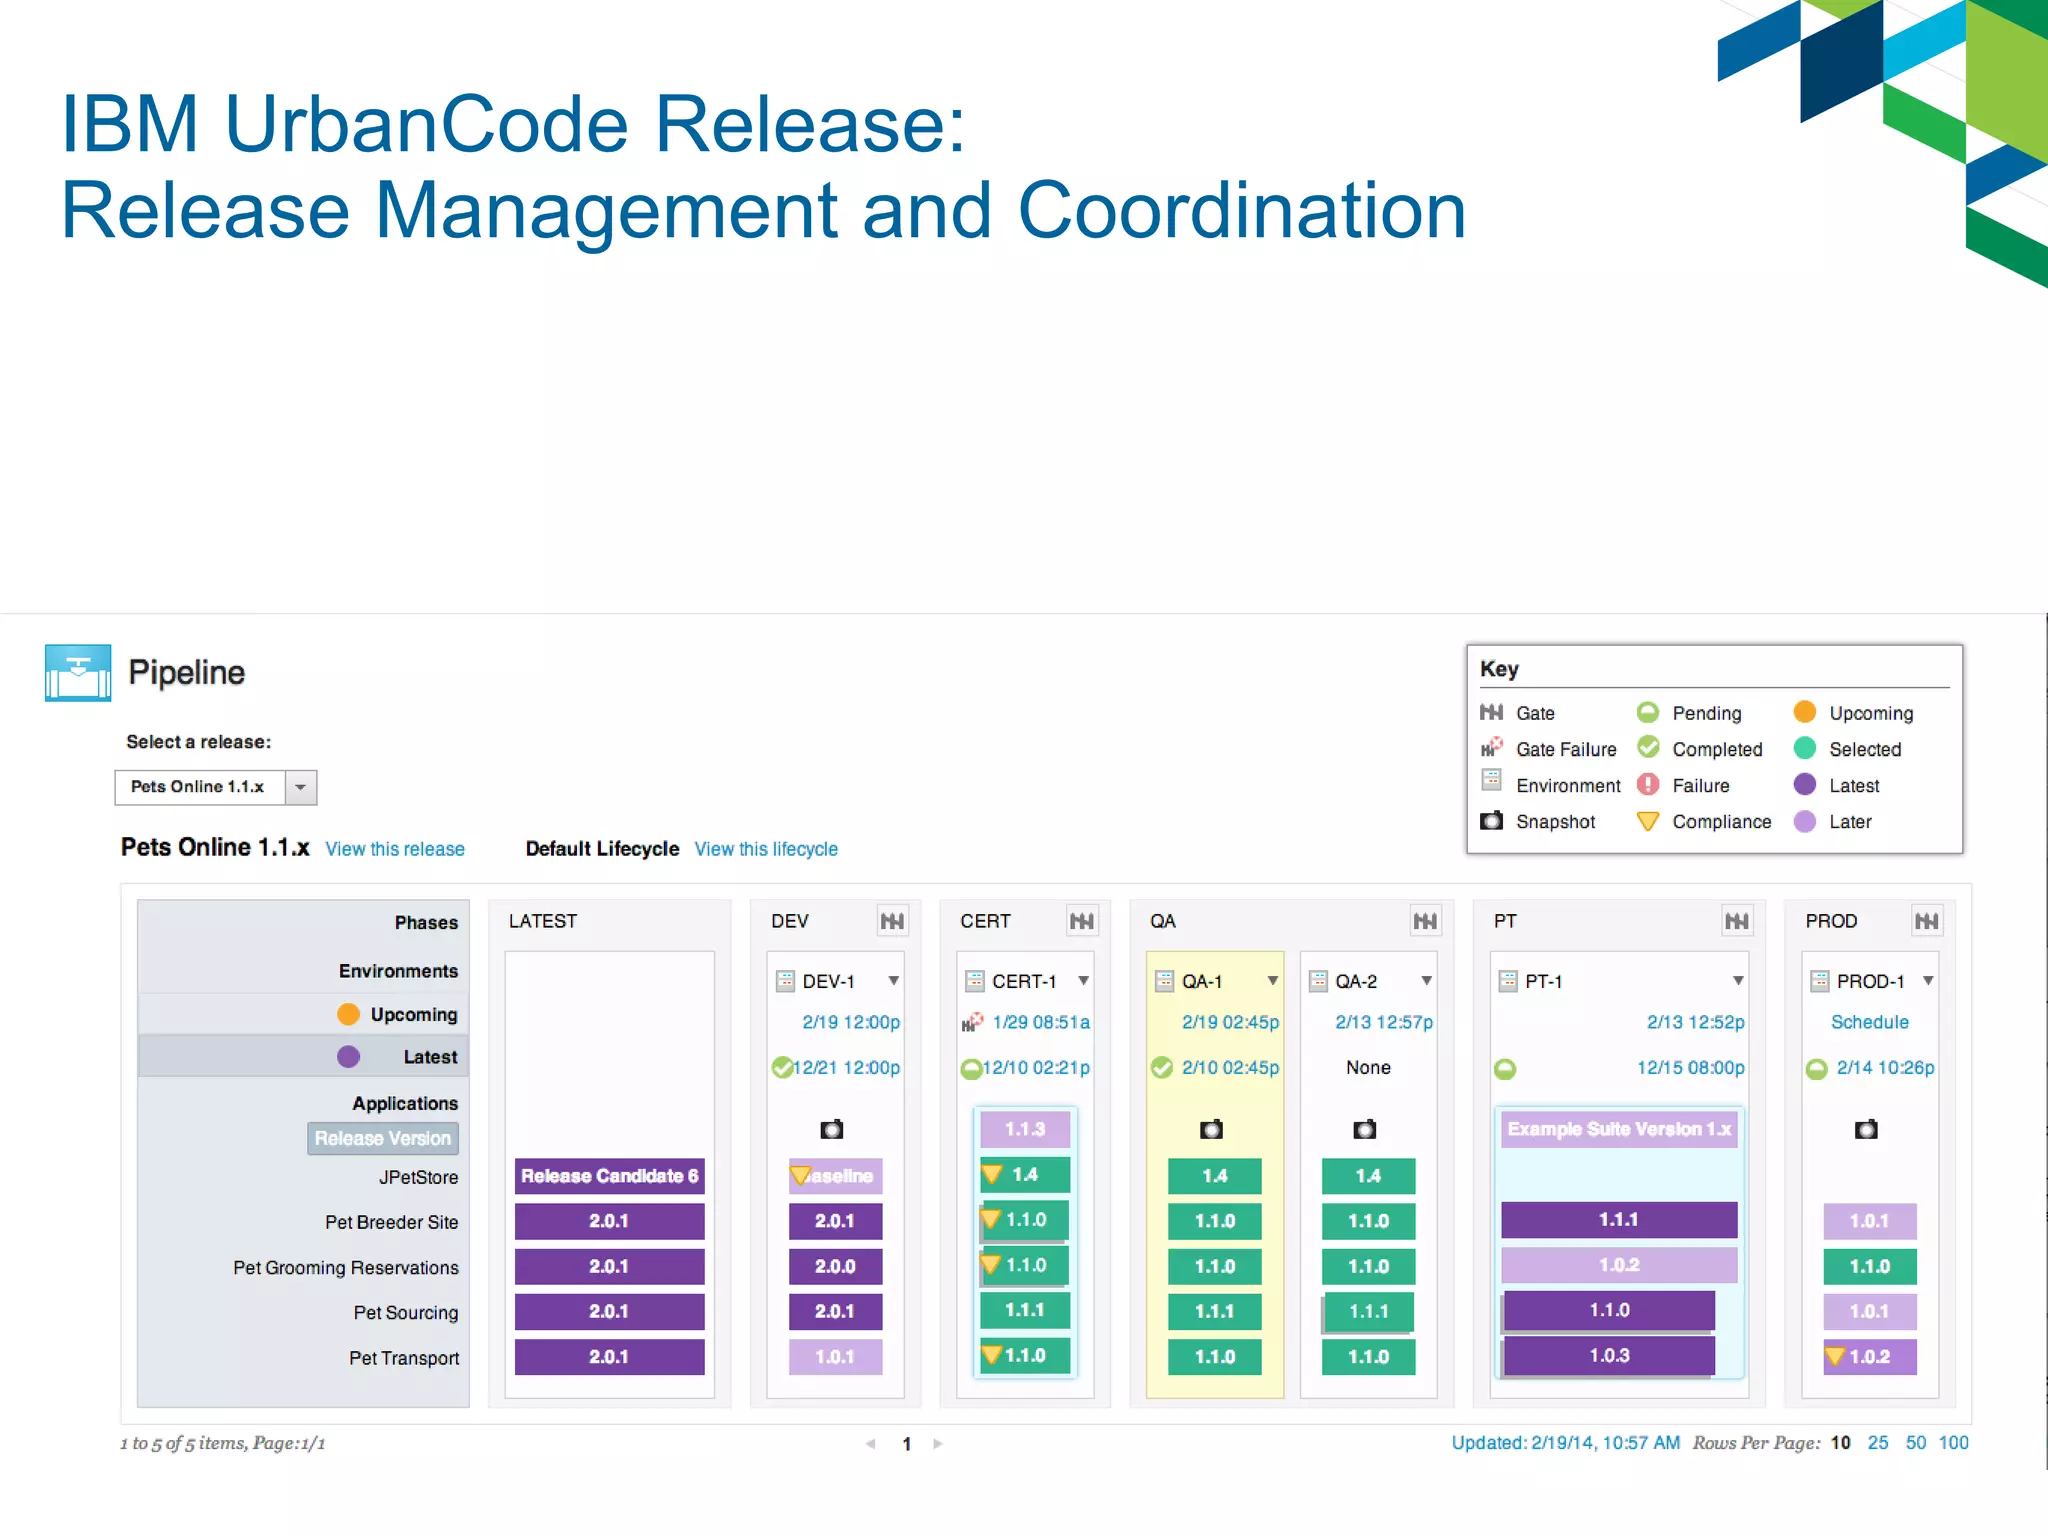
Task: Expand the QA-2 environment dropdown arrow
Action: (x=1426, y=981)
